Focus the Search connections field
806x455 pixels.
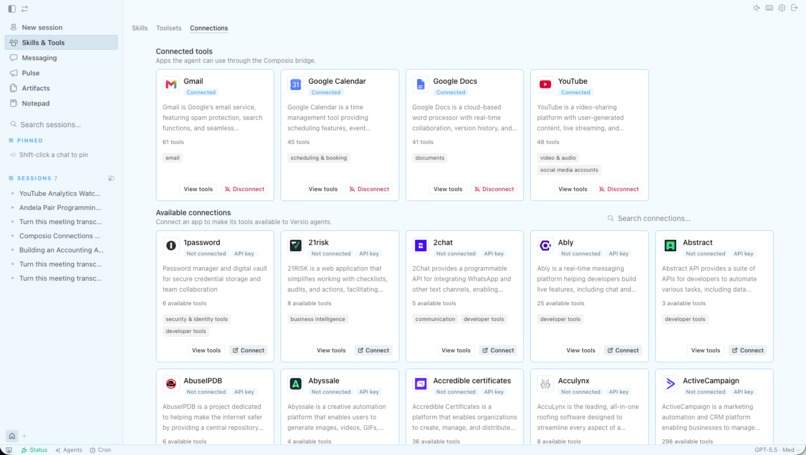689,219
